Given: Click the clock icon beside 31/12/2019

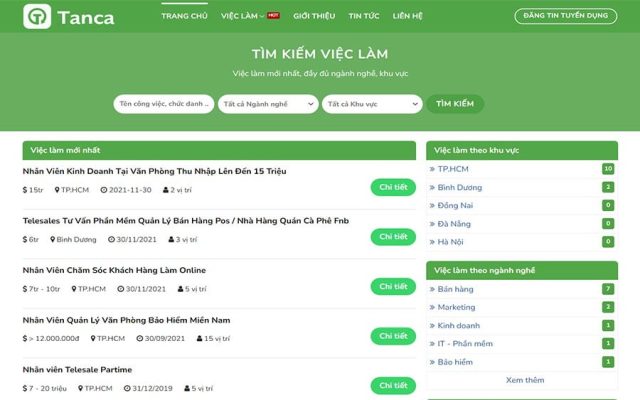Looking at the screenshot, I should (x=127, y=388).
